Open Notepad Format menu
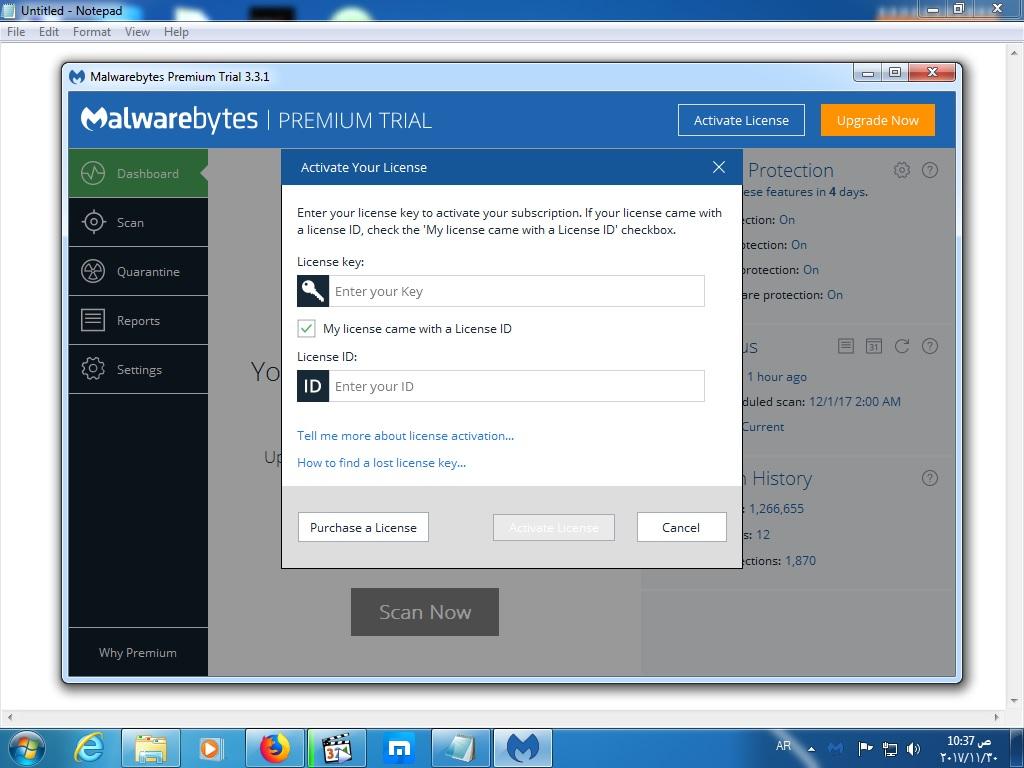The image size is (1024, 768). (91, 32)
